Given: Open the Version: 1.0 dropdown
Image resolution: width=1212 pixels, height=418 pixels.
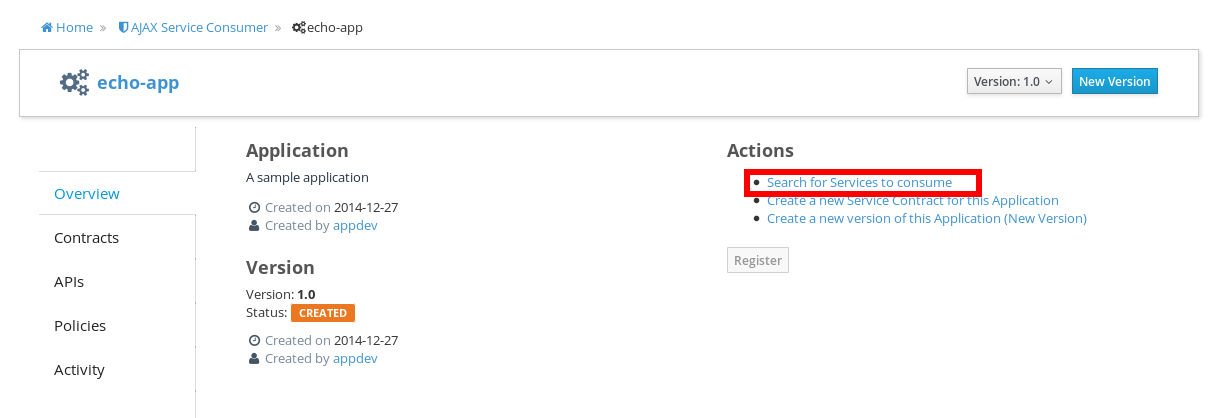Looking at the screenshot, I should tap(1014, 81).
